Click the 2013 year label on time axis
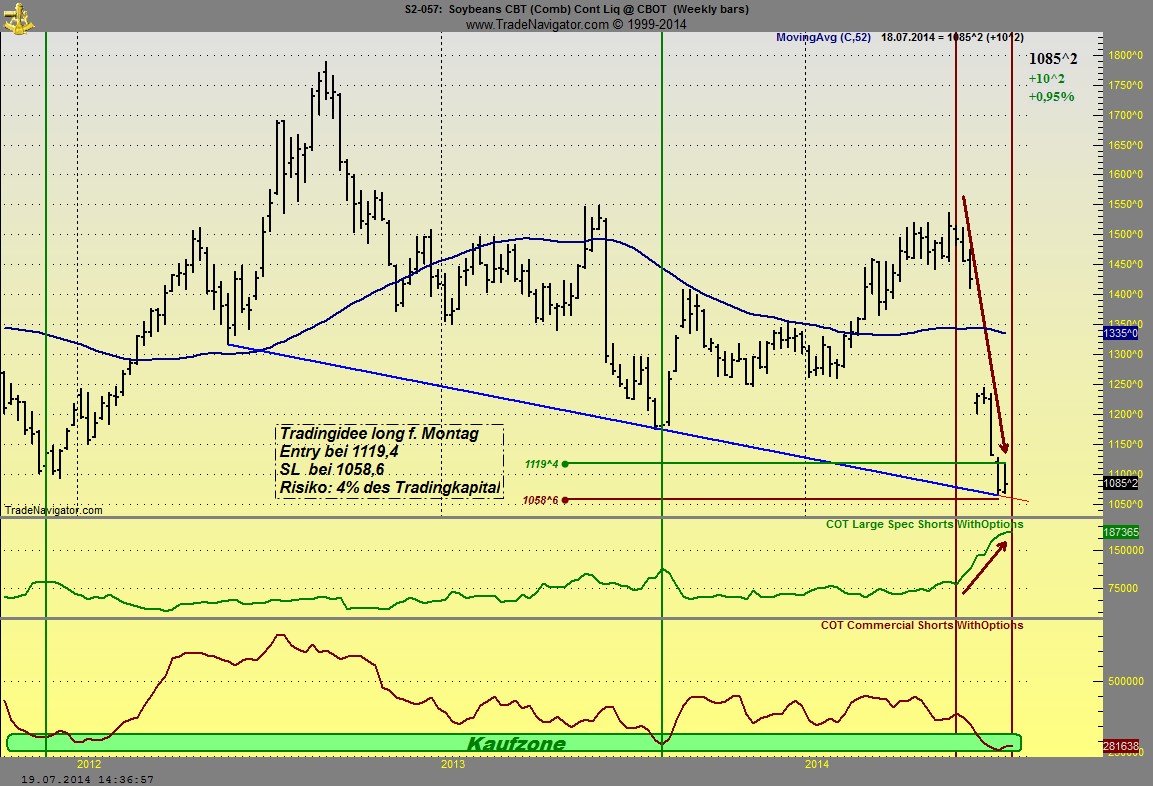 (453, 765)
